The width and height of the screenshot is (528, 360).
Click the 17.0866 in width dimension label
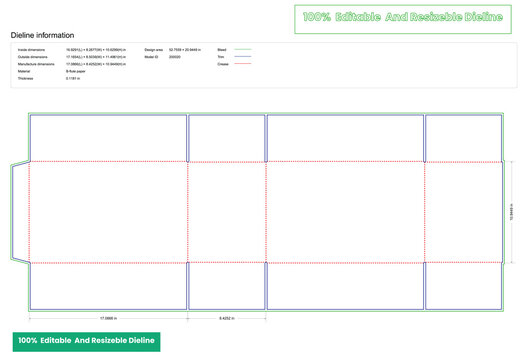tap(108, 318)
